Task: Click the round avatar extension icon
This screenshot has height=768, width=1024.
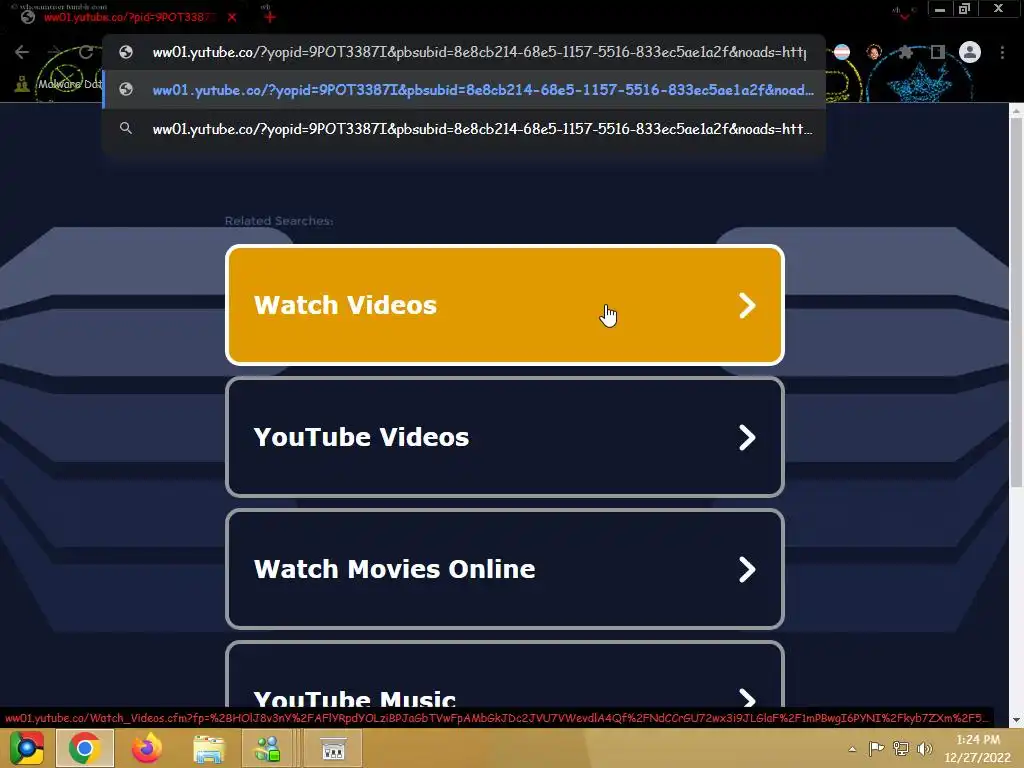Action: click(874, 52)
